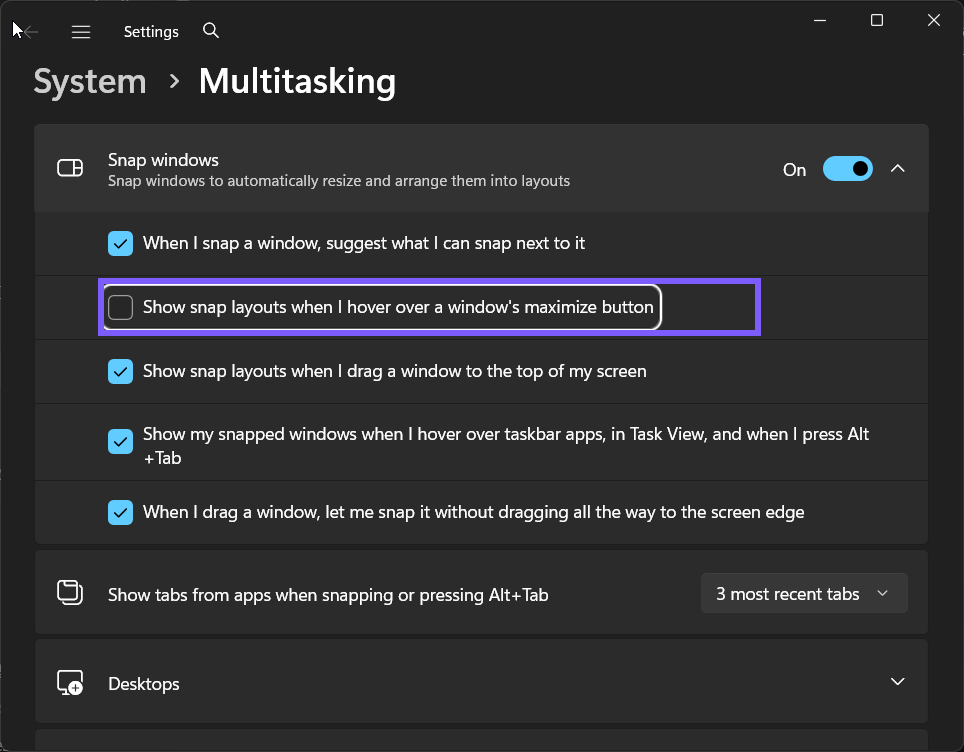This screenshot has width=964, height=752.
Task: Uncheck show snapped windows in Alt+Tab
Action: click(x=120, y=441)
